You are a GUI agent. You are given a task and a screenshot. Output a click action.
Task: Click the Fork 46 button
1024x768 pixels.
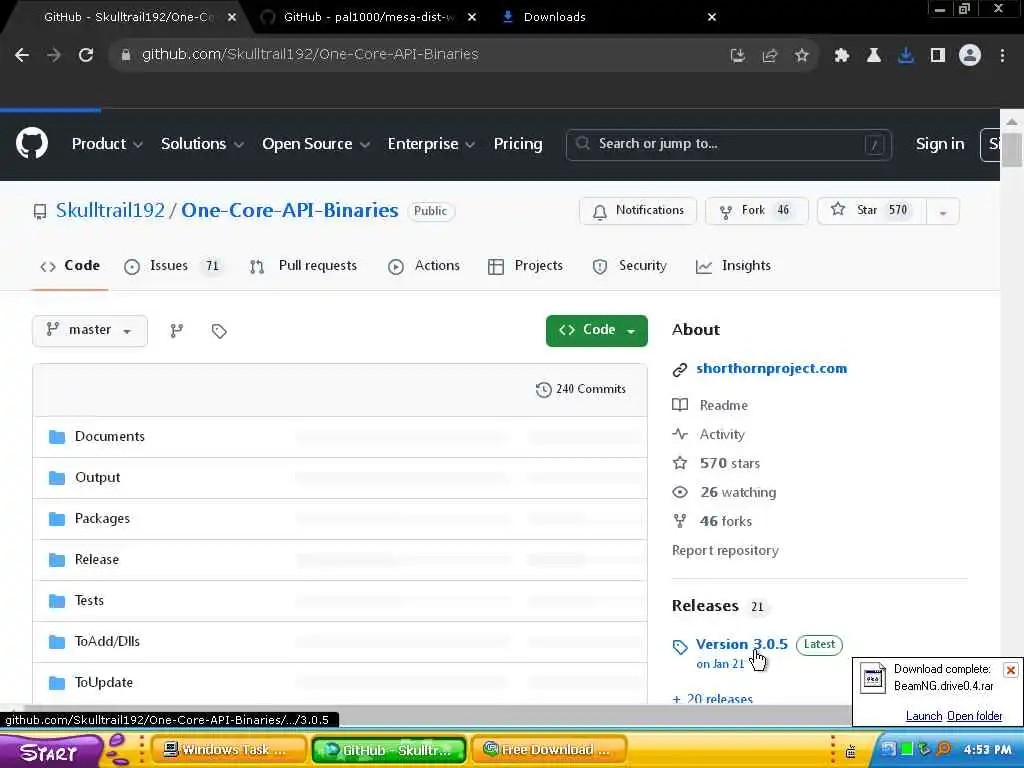click(x=756, y=211)
